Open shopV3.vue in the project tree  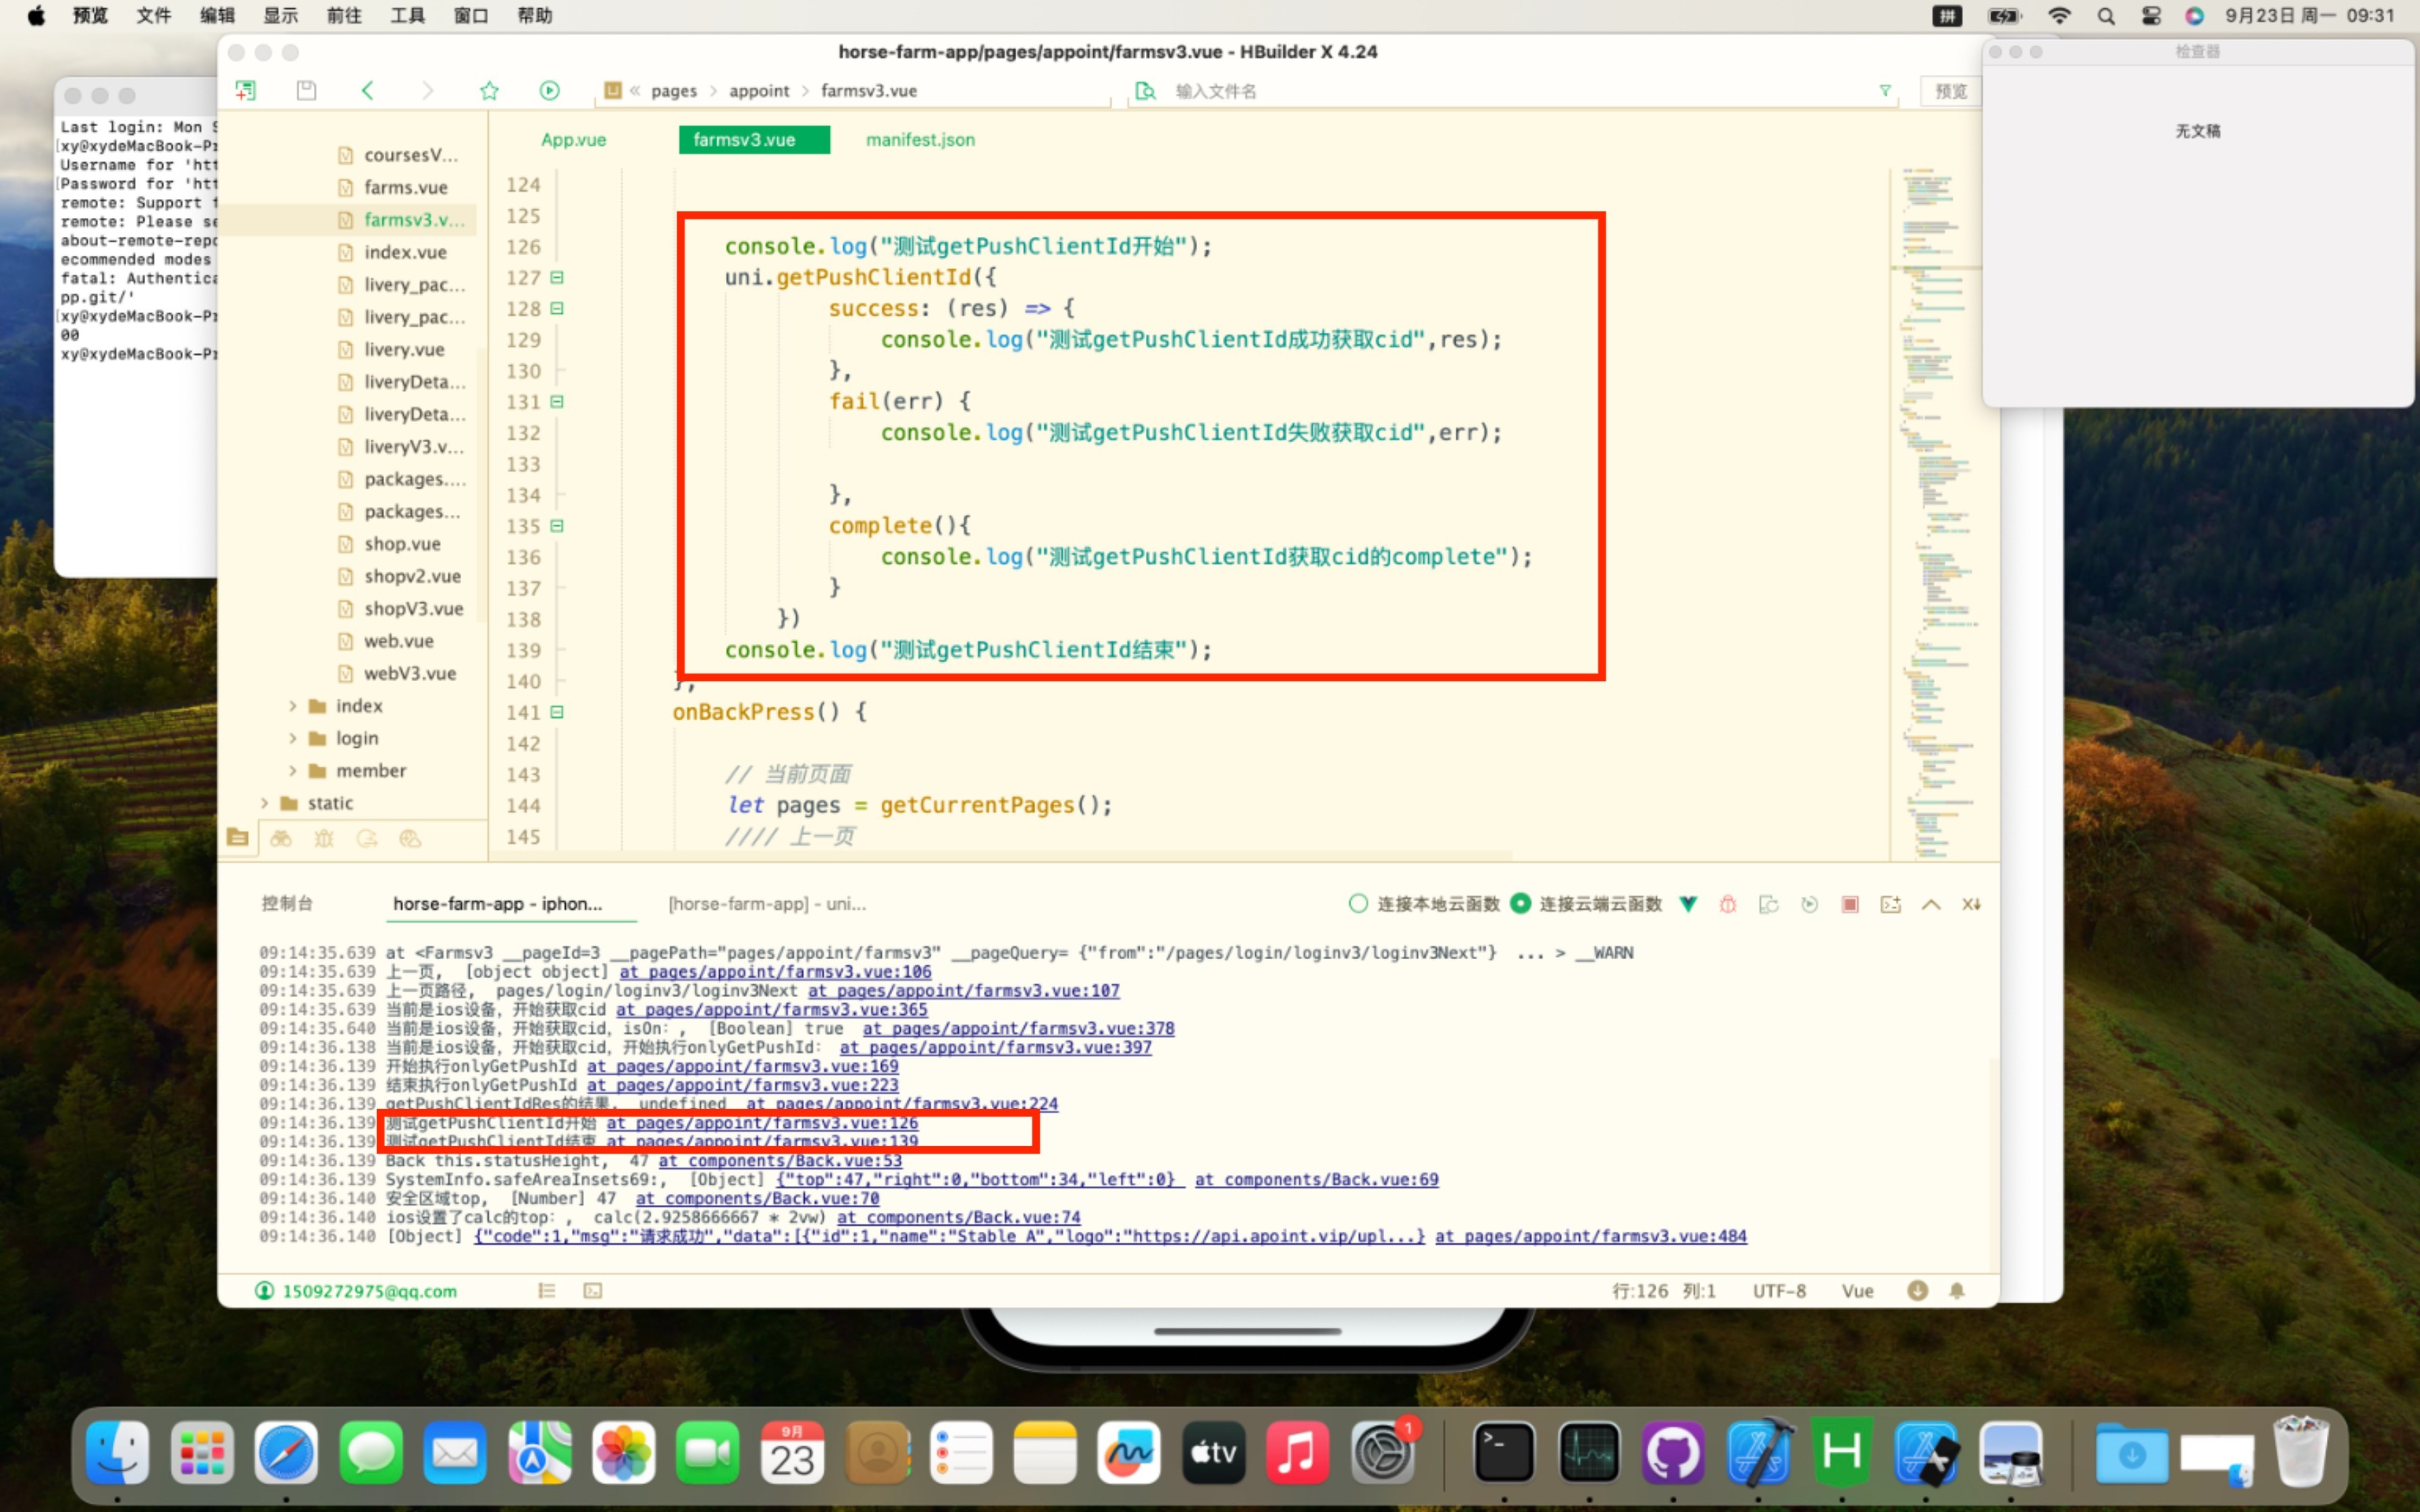413,609
